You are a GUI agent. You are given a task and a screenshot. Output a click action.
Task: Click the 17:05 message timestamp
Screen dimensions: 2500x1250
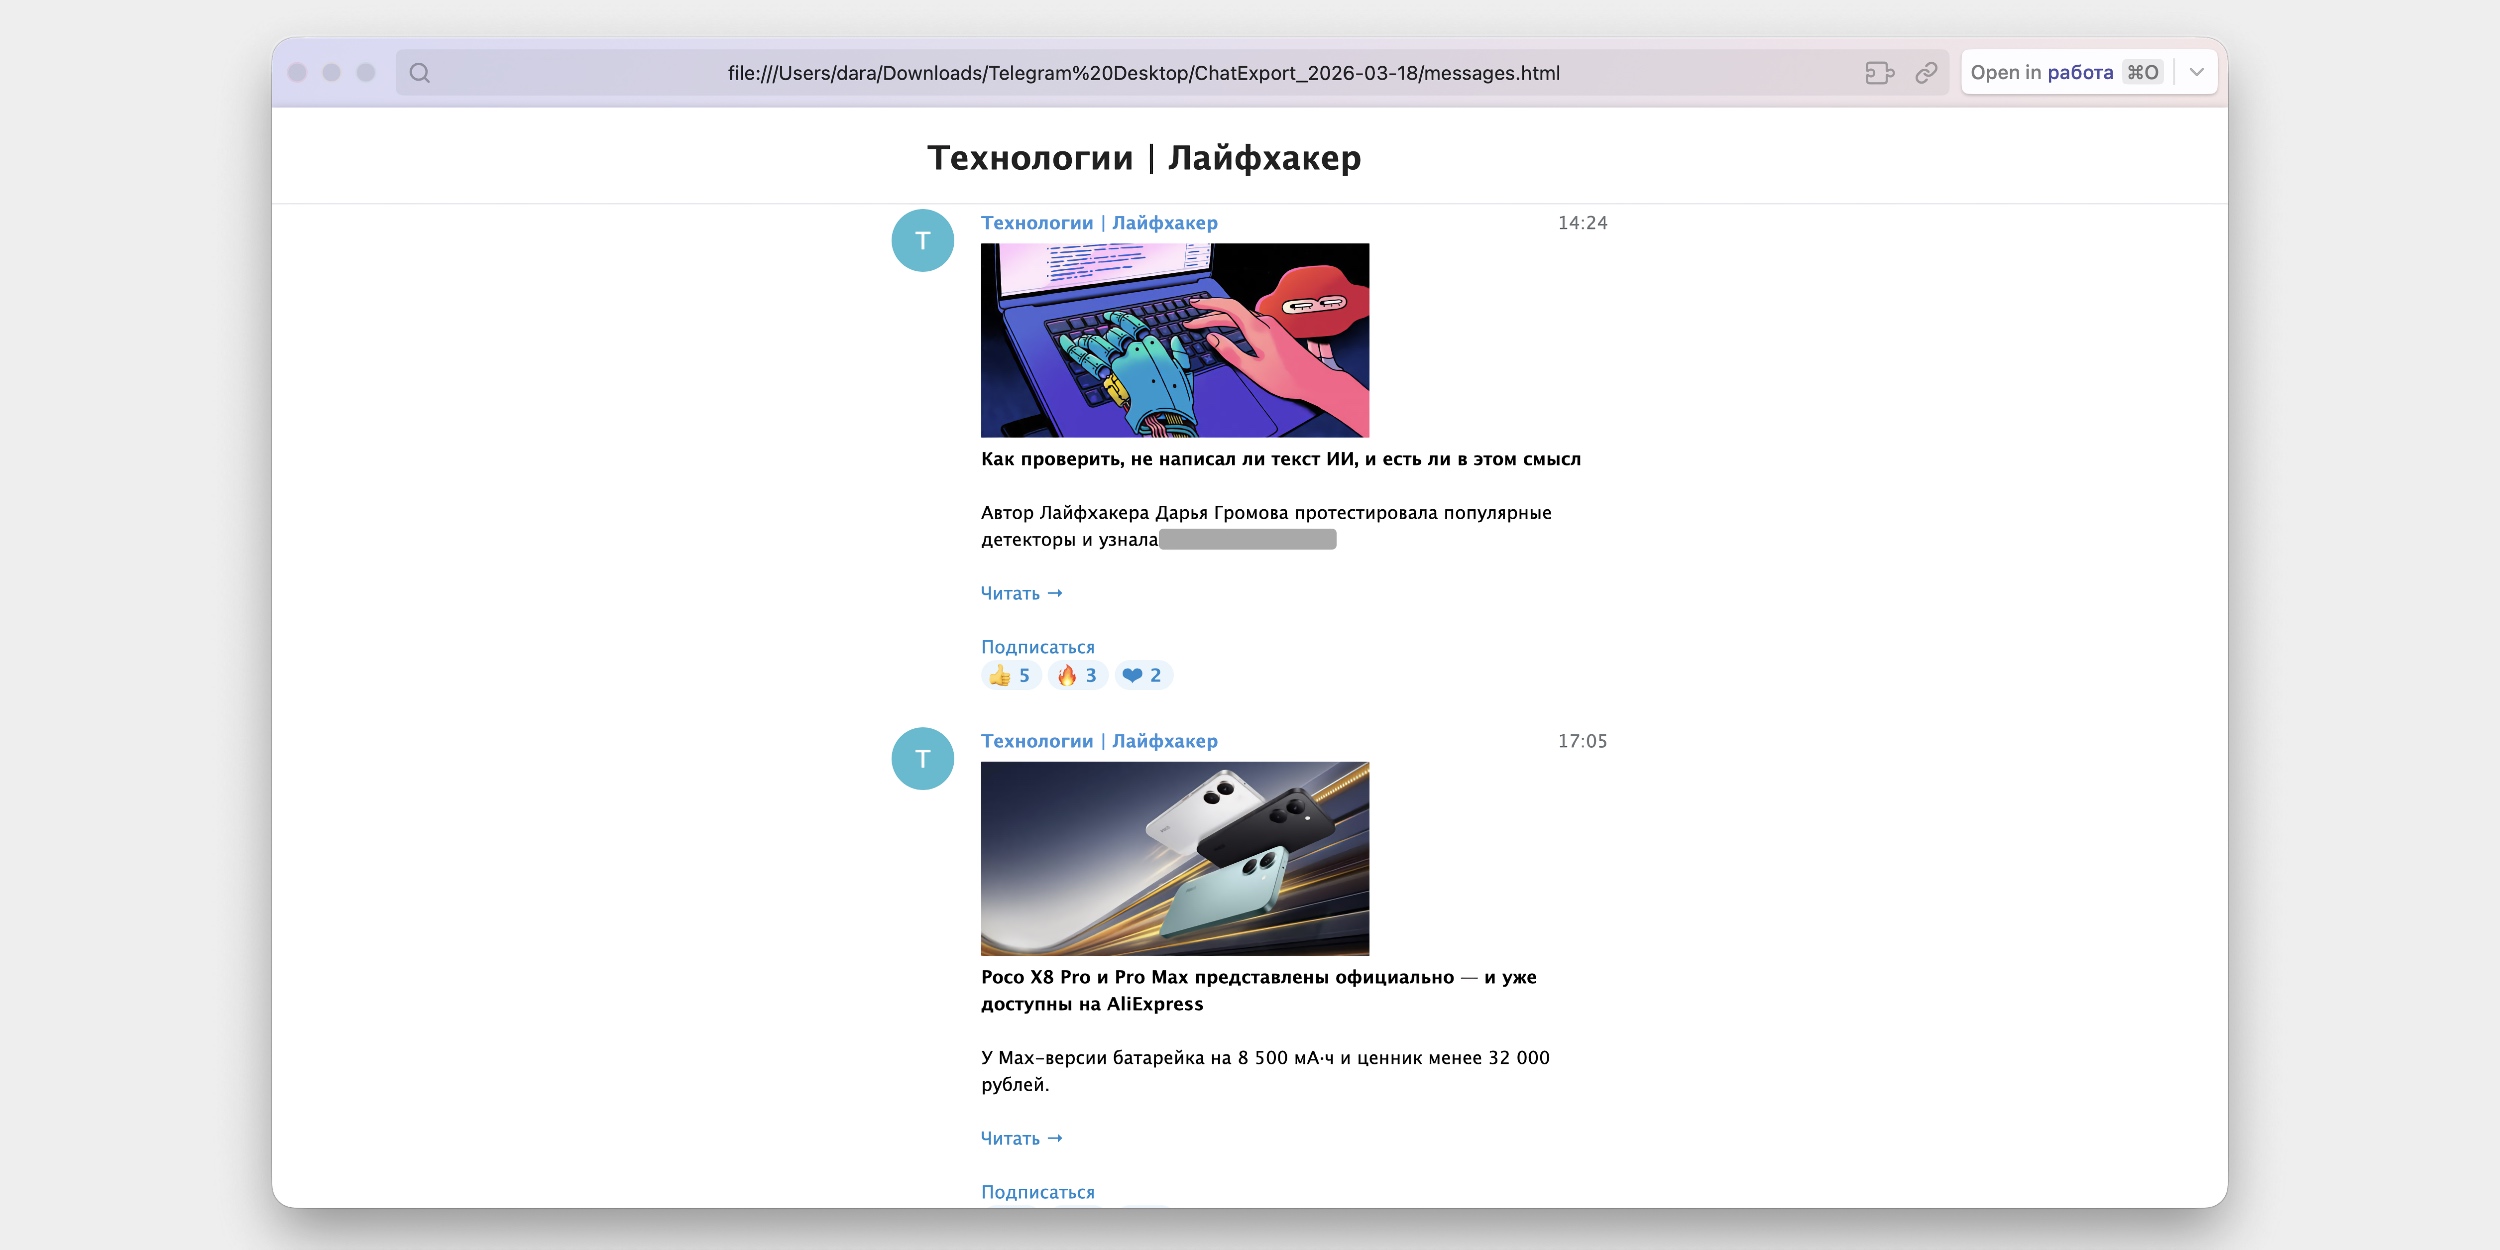pyautogui.click(x=1582, y=741)
